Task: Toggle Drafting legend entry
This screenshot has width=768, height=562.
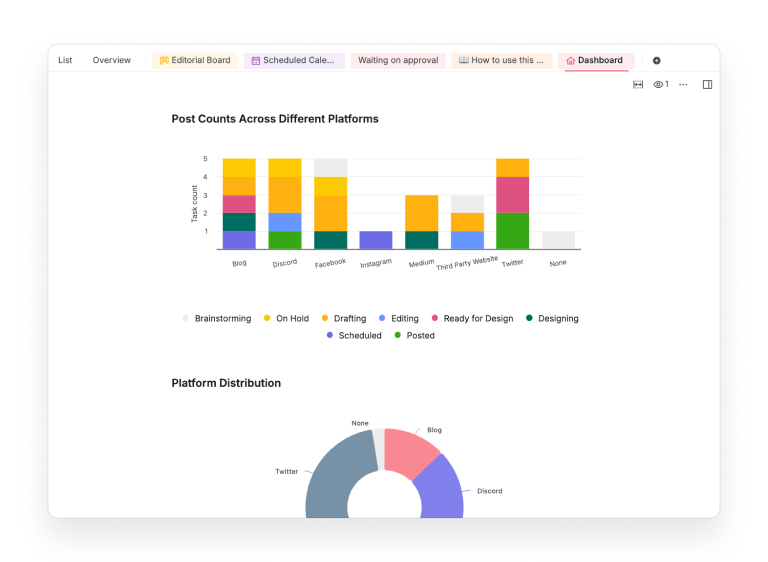Action: click(x=344, y=318)
